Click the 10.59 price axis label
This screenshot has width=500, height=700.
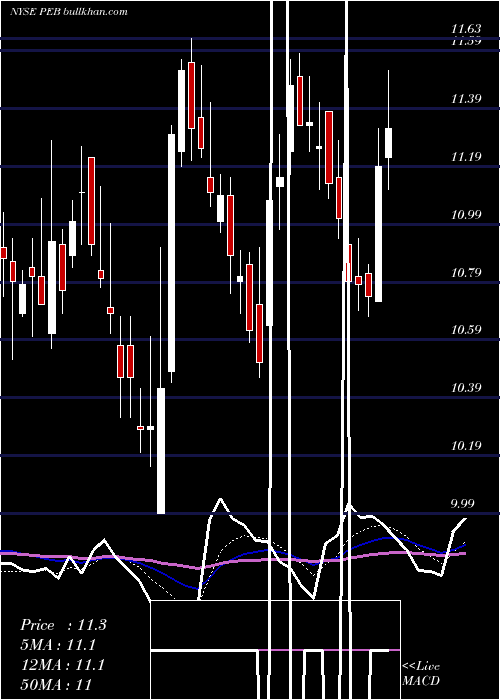click(466, 330)
